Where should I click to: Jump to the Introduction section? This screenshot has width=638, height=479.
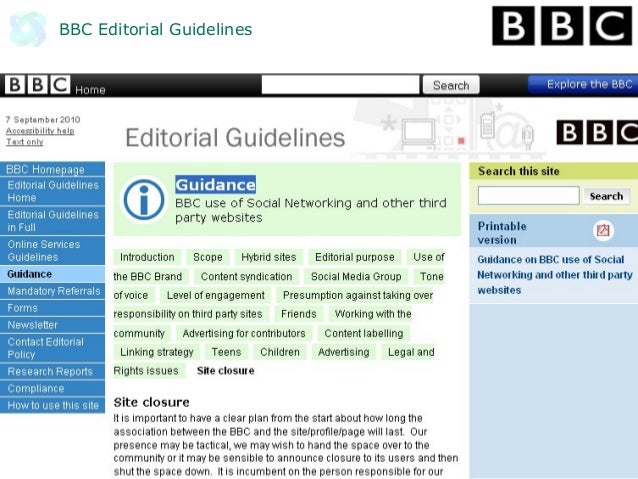[147, 257]
